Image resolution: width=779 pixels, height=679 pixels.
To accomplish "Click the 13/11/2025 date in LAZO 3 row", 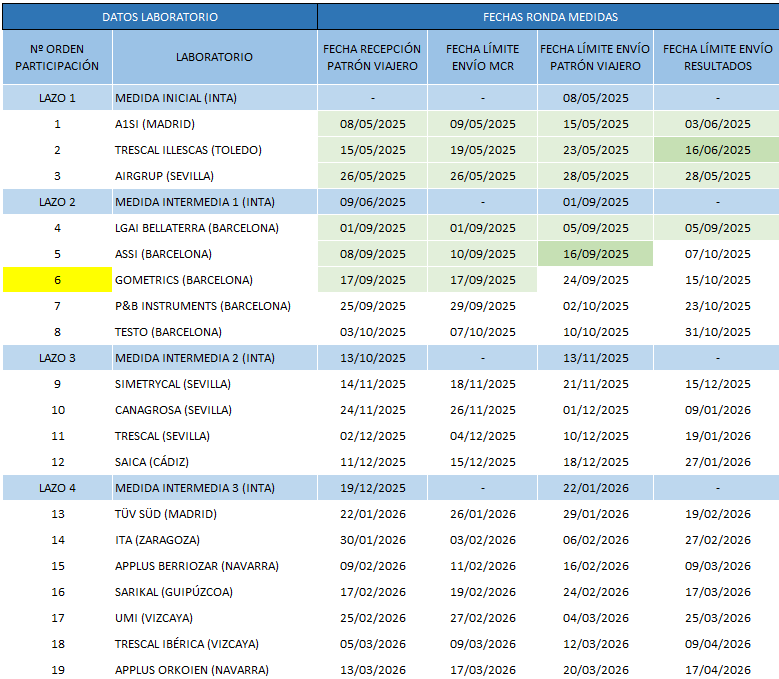I will [x=595, y=358].
